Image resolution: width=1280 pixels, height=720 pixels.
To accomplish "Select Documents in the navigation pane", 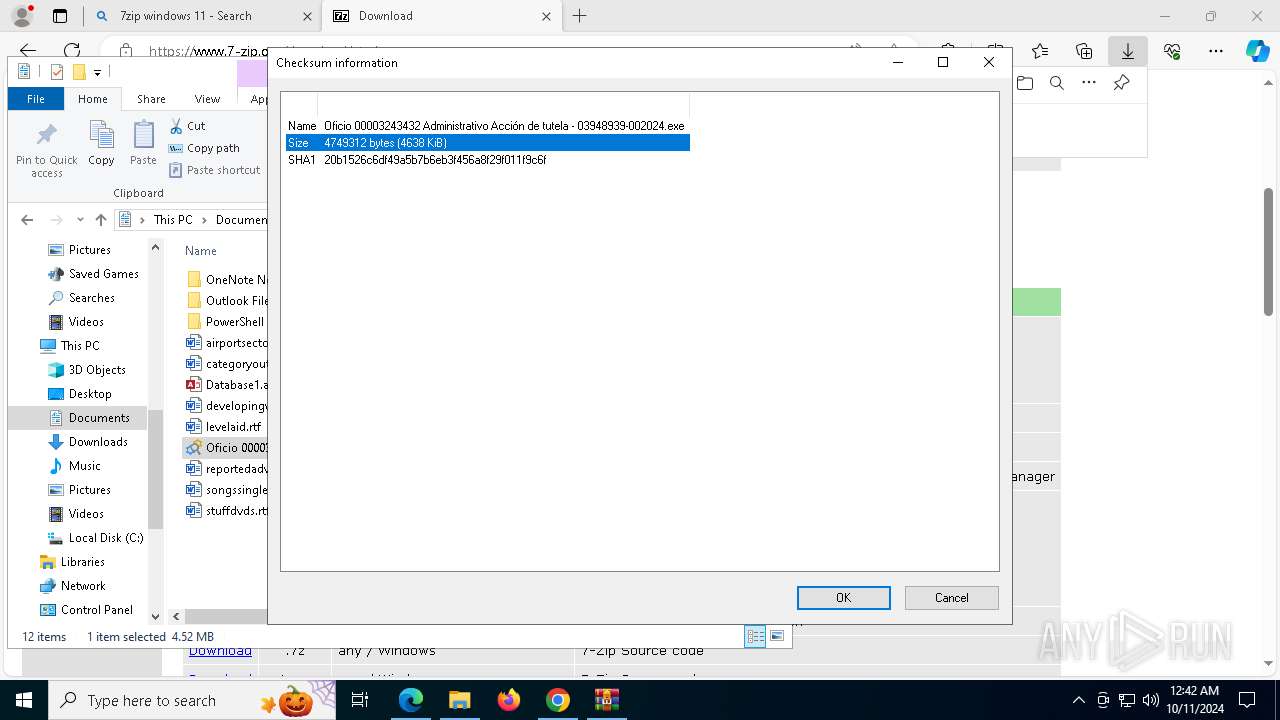I will click(99, 418).
